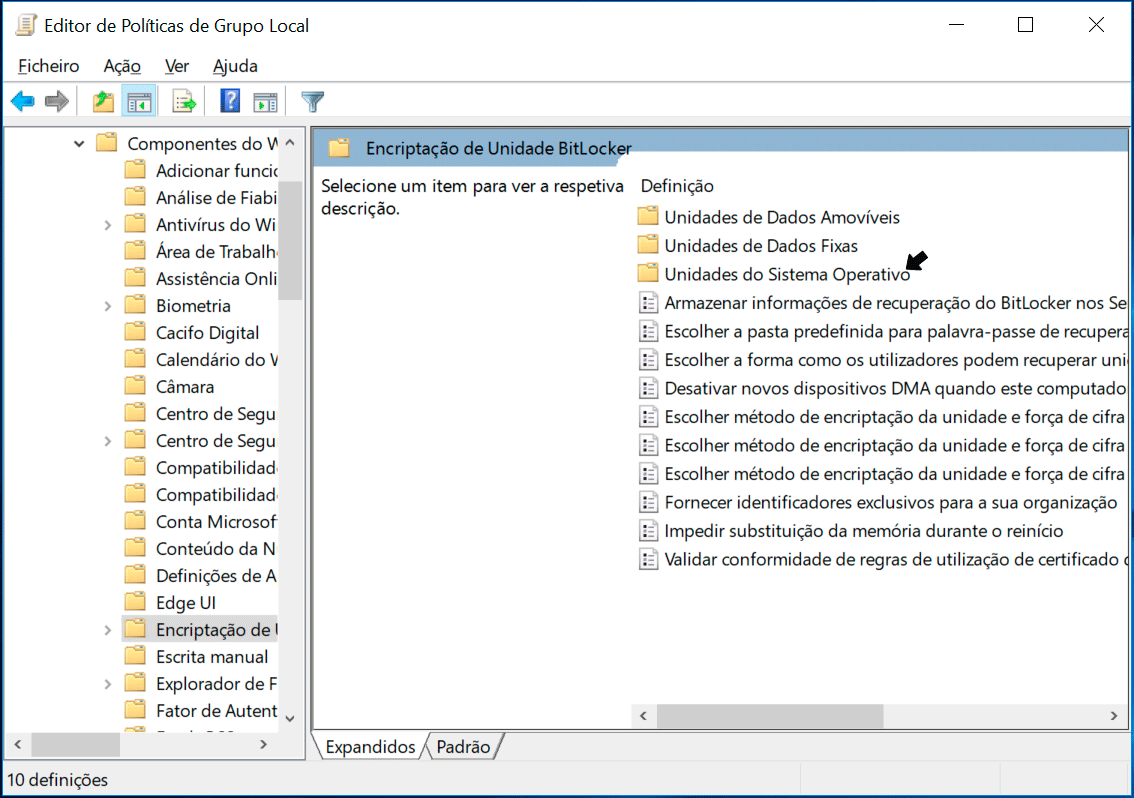This screenshot has width=1134, height=798.
Task: Click policy icon for Desativar novos dispositivos DMA
Action: pyautogui.click(x=648, y=388)
